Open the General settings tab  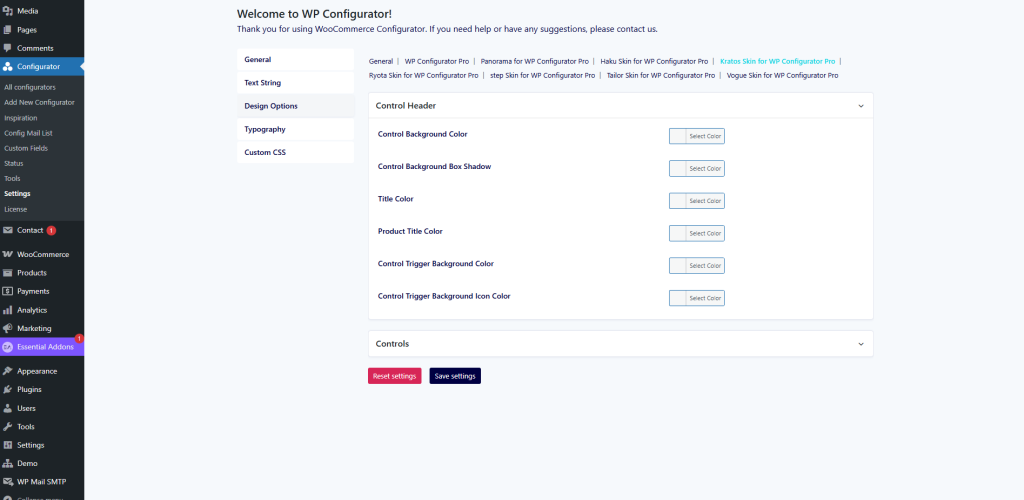tap(295, 59)
